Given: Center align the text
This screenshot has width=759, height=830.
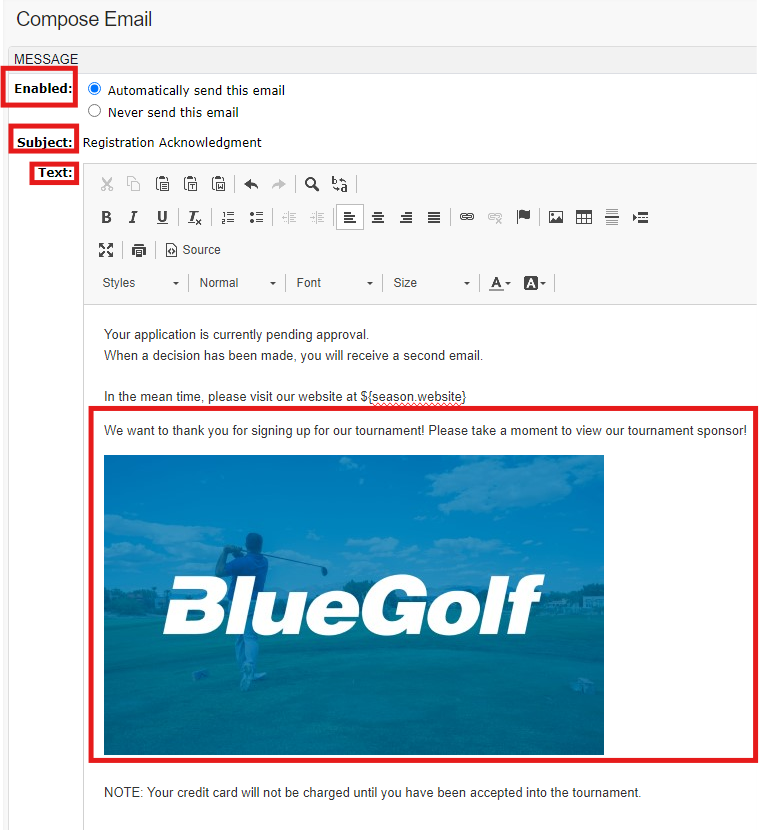Looking at the screenshot, I should pos(378,217).
